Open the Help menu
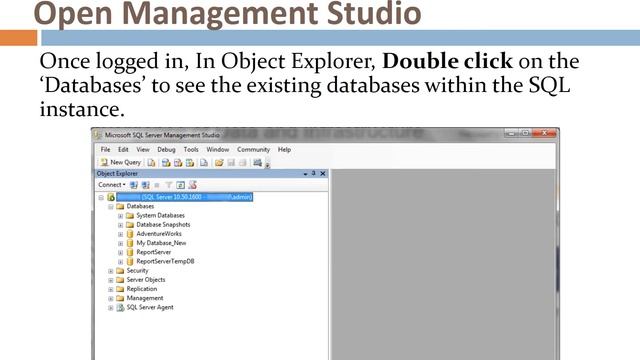The image size is (640, 360). [284, 149]
